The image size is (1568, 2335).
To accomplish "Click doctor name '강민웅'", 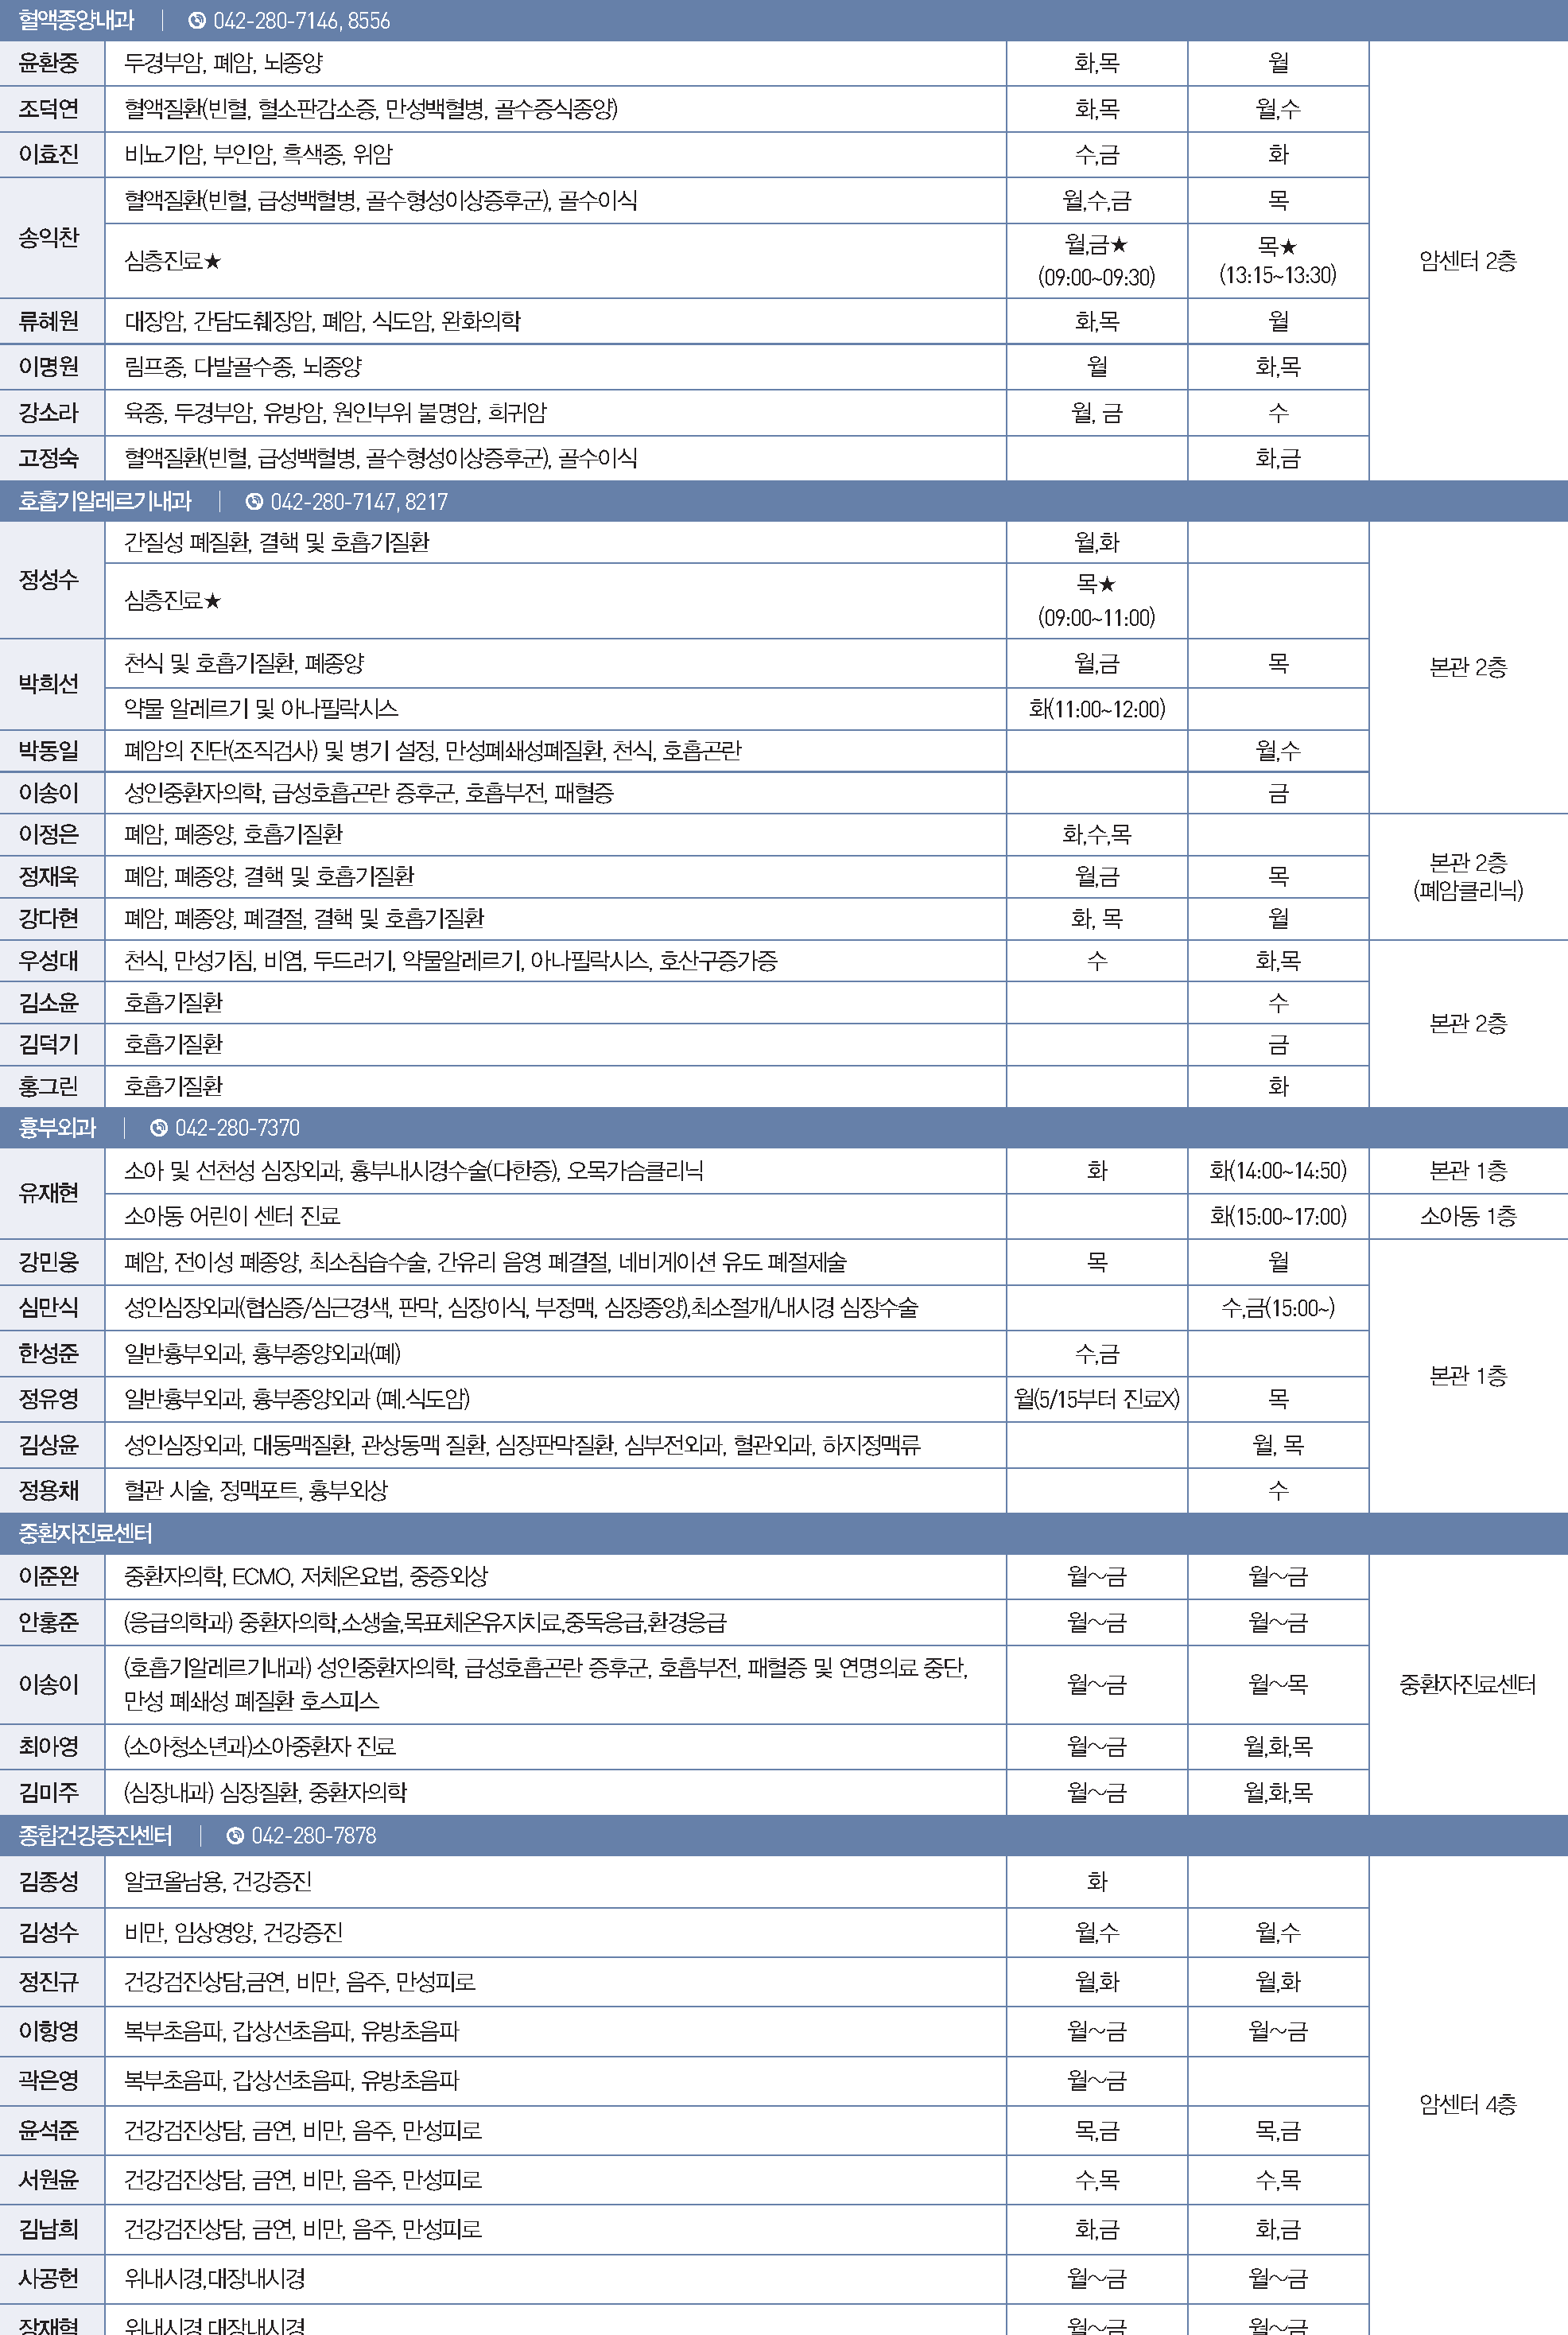I will (48, 1263).
